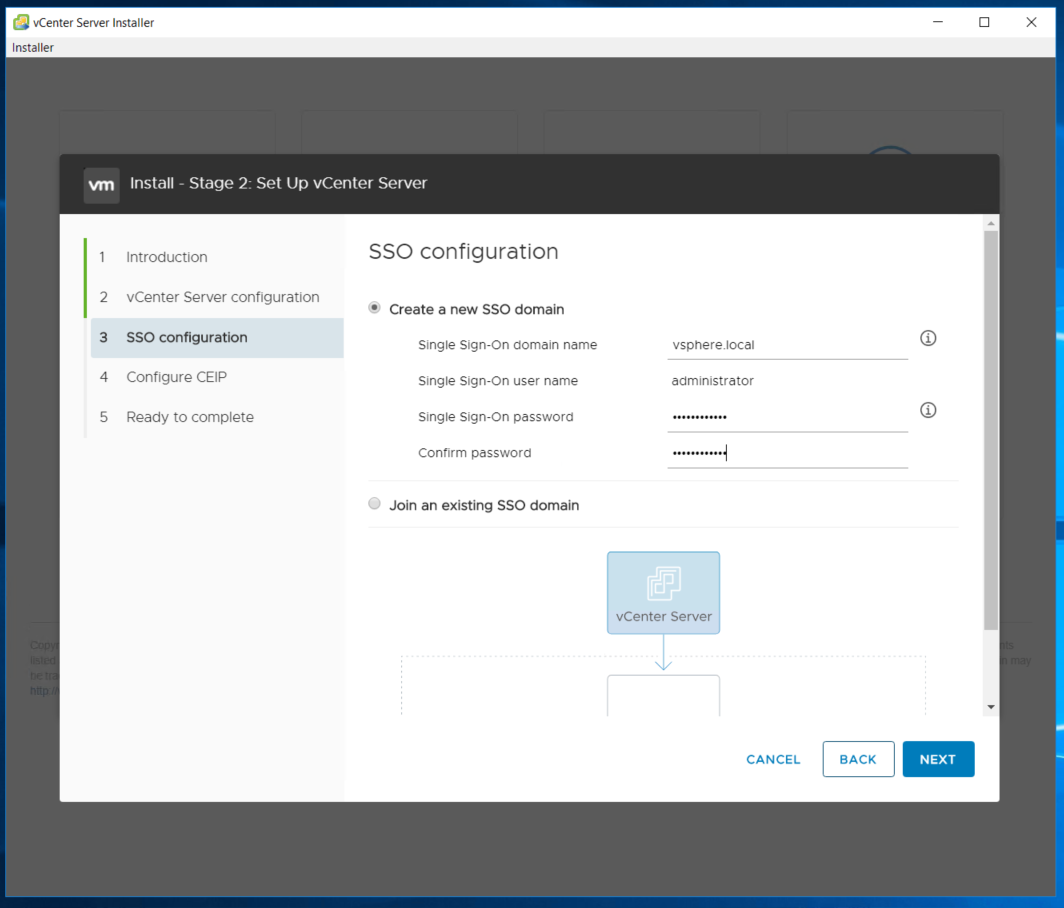Click the Single Sign-On password field
This screenshot has width=1064, height=908.
pyautogui.click(x=787, y=417)
